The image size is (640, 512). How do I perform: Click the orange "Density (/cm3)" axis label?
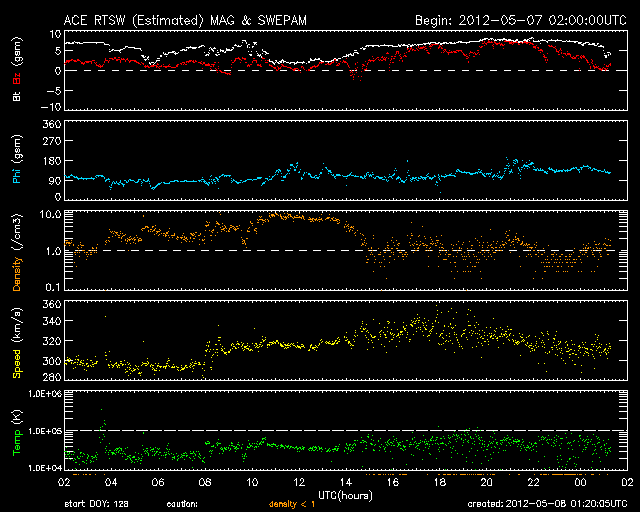coord(17,252)
